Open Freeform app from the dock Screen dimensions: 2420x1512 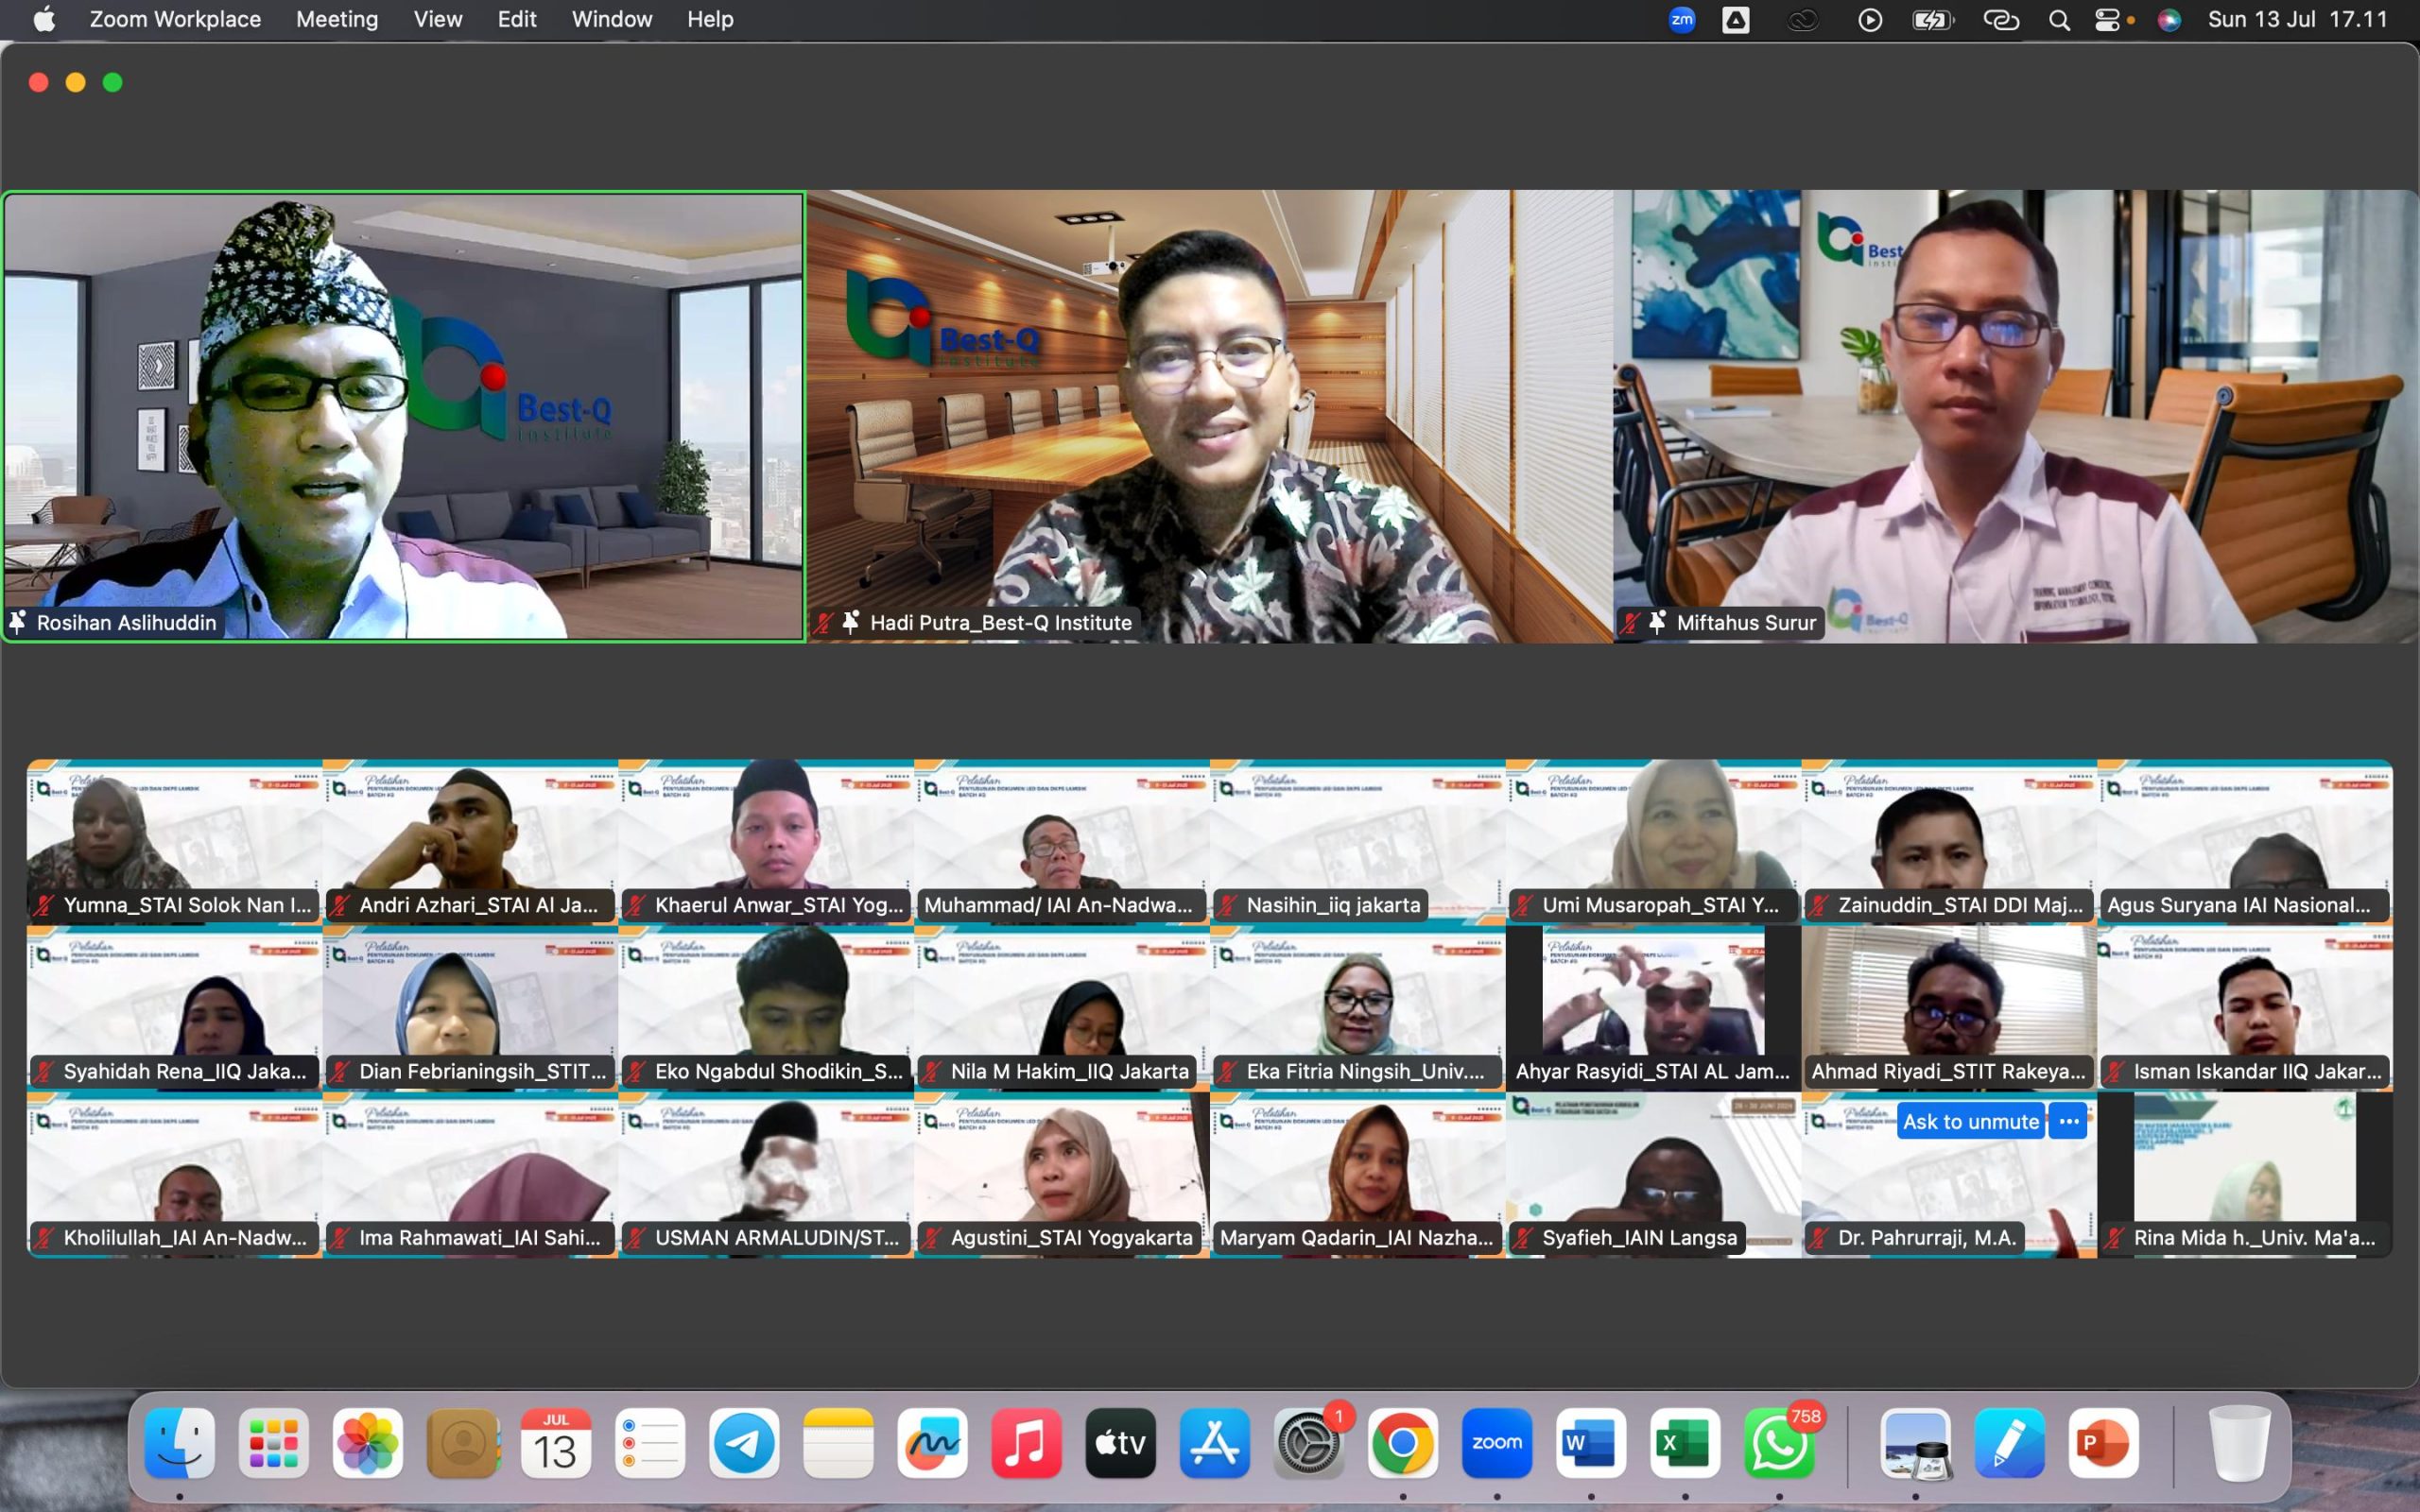tap(932, 1443)
